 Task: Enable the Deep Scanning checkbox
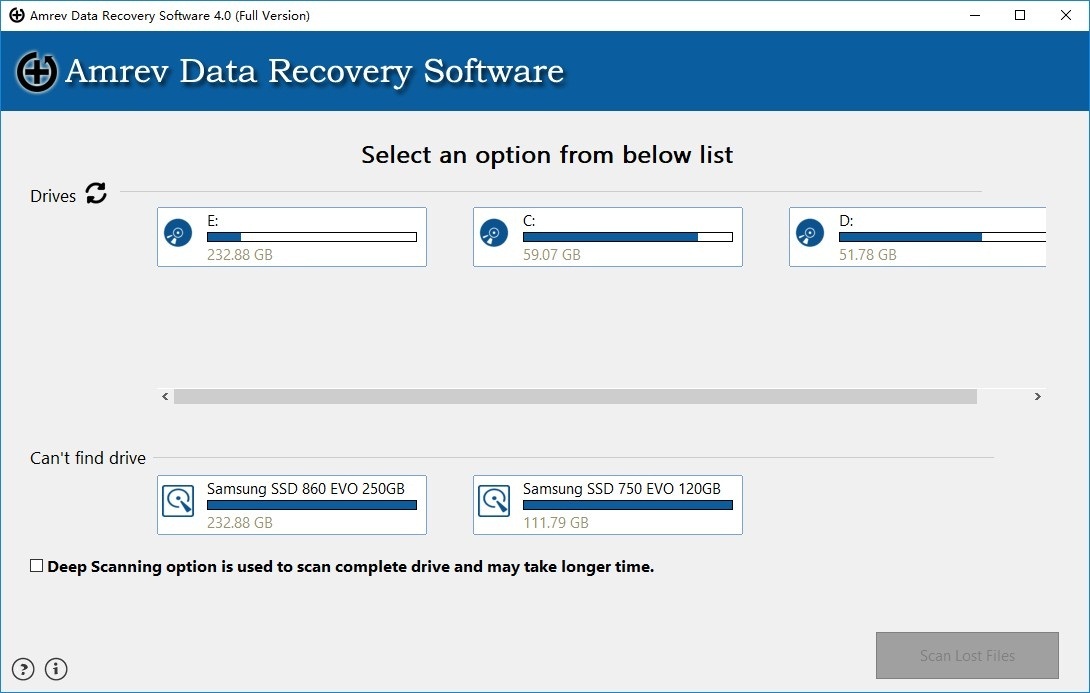[x=36, y=565]
